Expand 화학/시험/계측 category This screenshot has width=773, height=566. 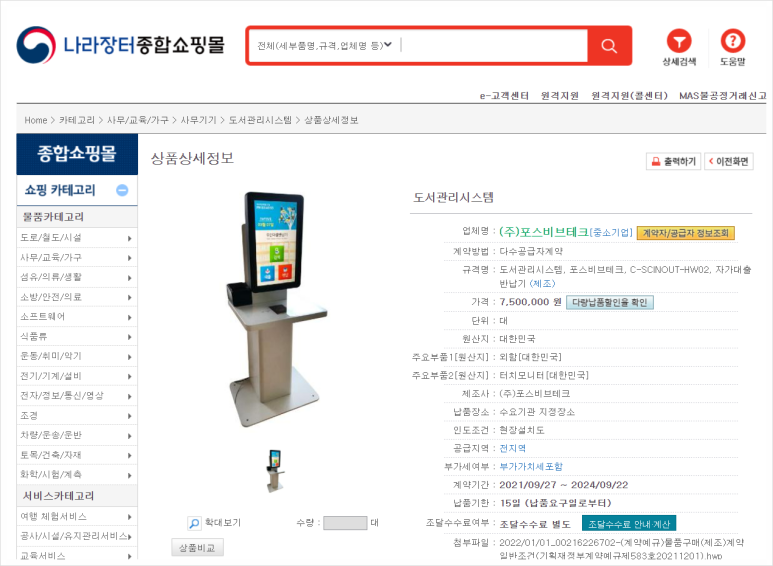click(77, 475)
